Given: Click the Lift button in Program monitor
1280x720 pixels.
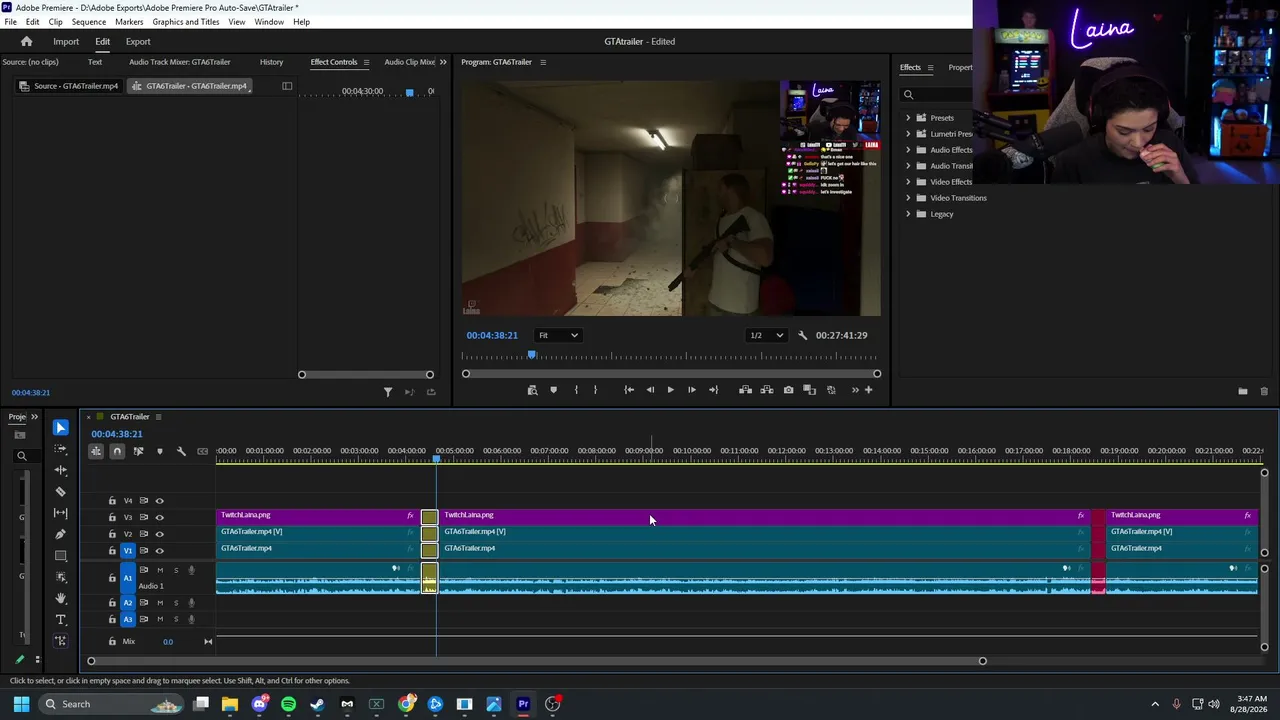Looking at the screenshot, I should (745, 390).
